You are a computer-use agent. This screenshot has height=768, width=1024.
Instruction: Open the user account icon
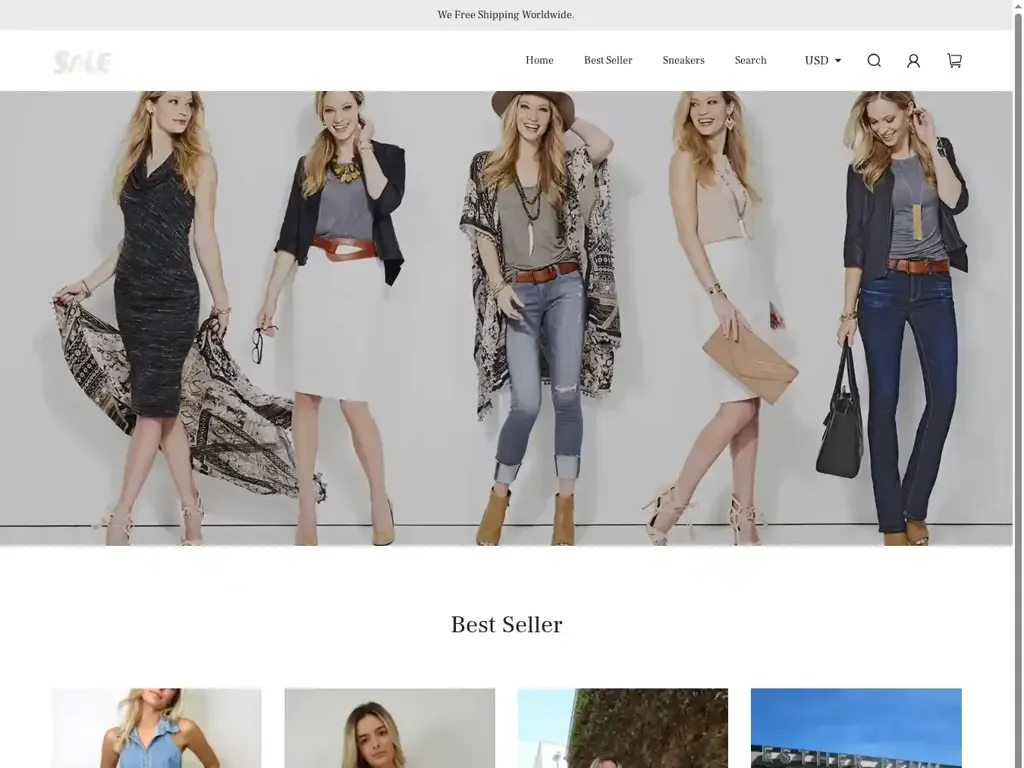(x=913, y=61)
